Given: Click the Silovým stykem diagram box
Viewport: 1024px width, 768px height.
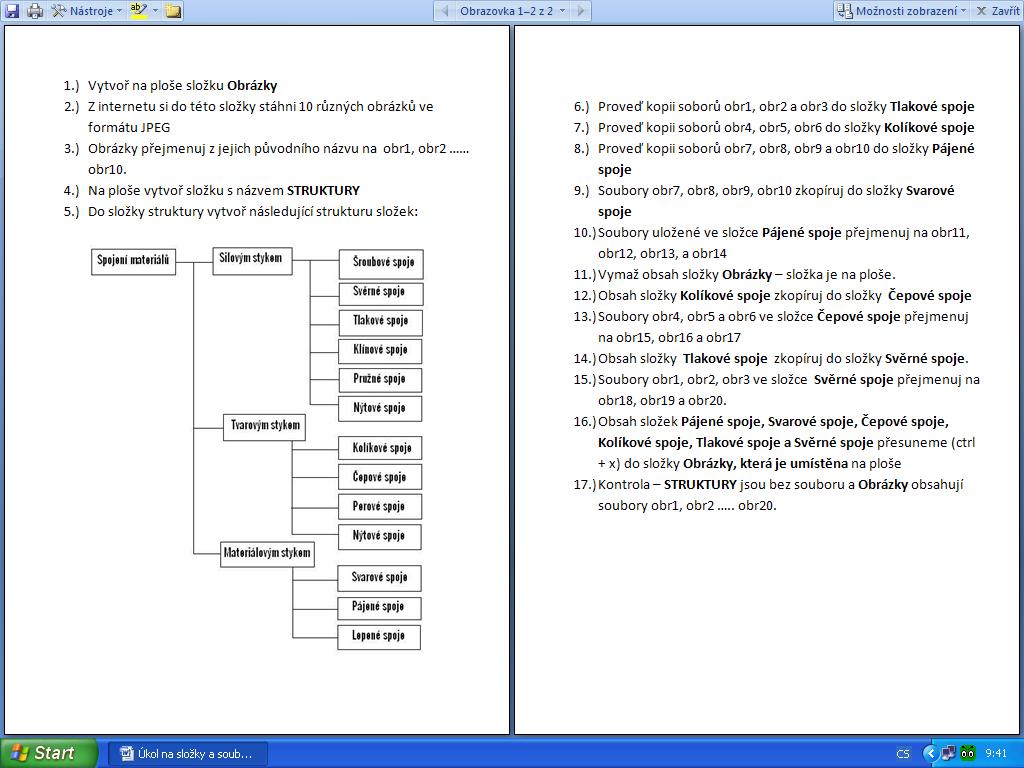Looking at the screenshot, I should tap(252, 260).
